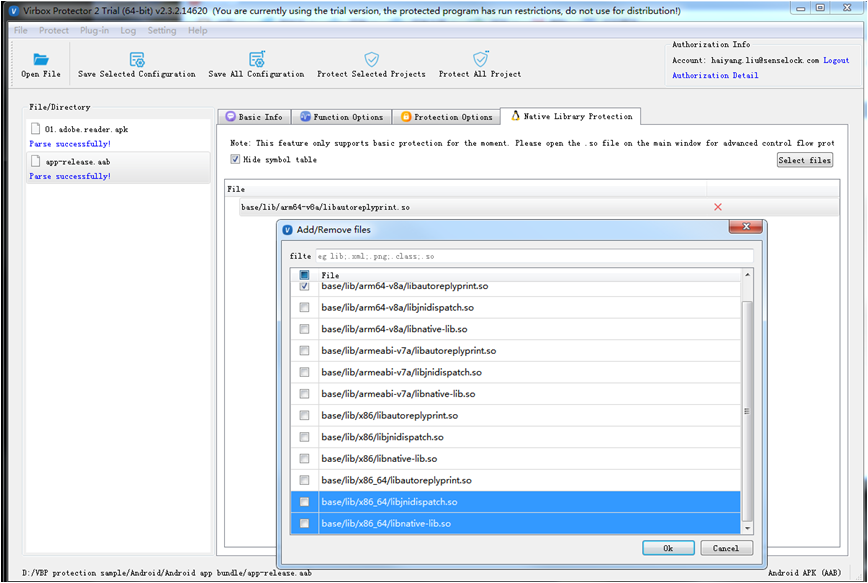Toggle the select-all File header checkbox
868x583 pixels.
tap(304, 275)
